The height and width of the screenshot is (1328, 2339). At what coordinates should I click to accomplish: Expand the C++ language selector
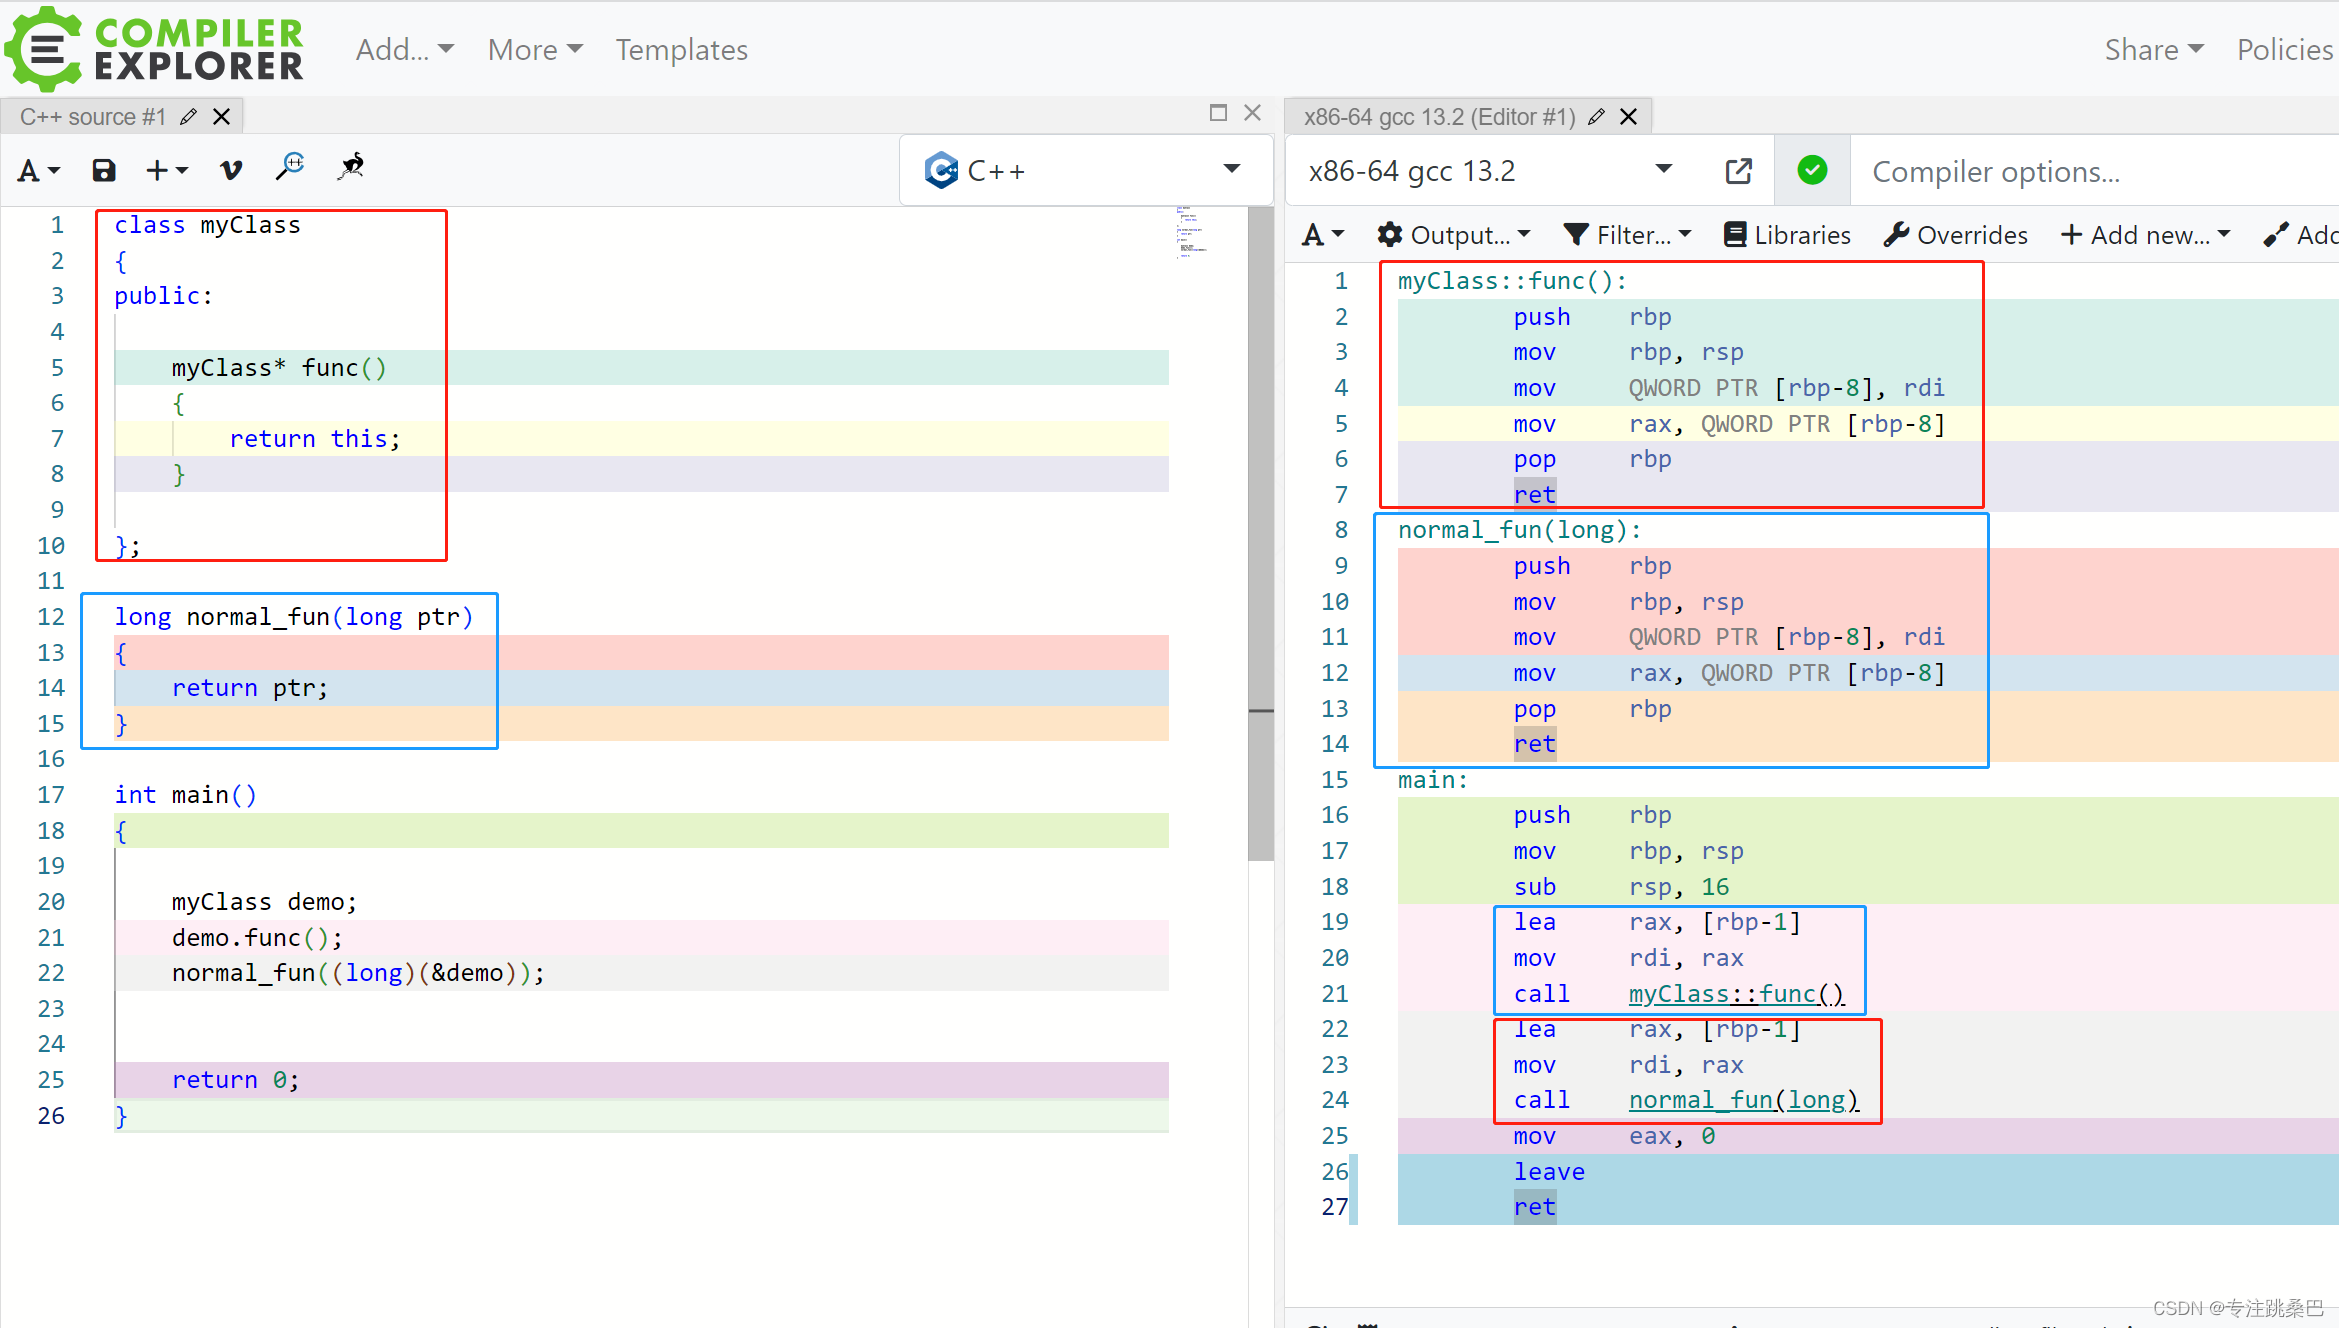[1085, 171]
